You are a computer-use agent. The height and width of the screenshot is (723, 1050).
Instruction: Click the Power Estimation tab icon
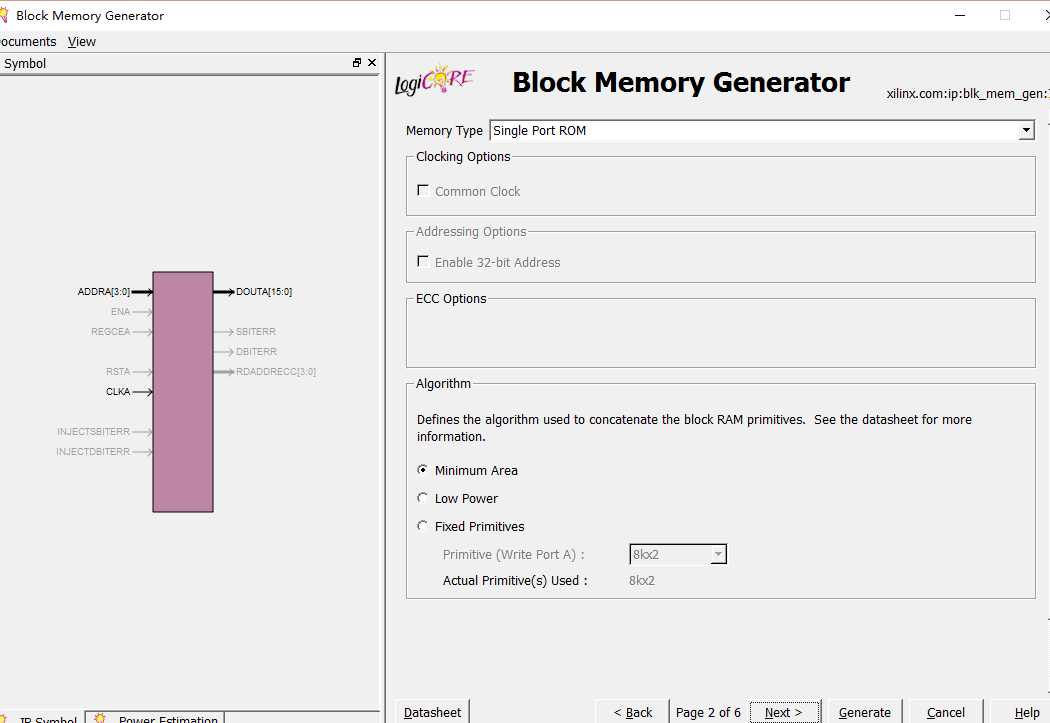click(x=100, y=718)
